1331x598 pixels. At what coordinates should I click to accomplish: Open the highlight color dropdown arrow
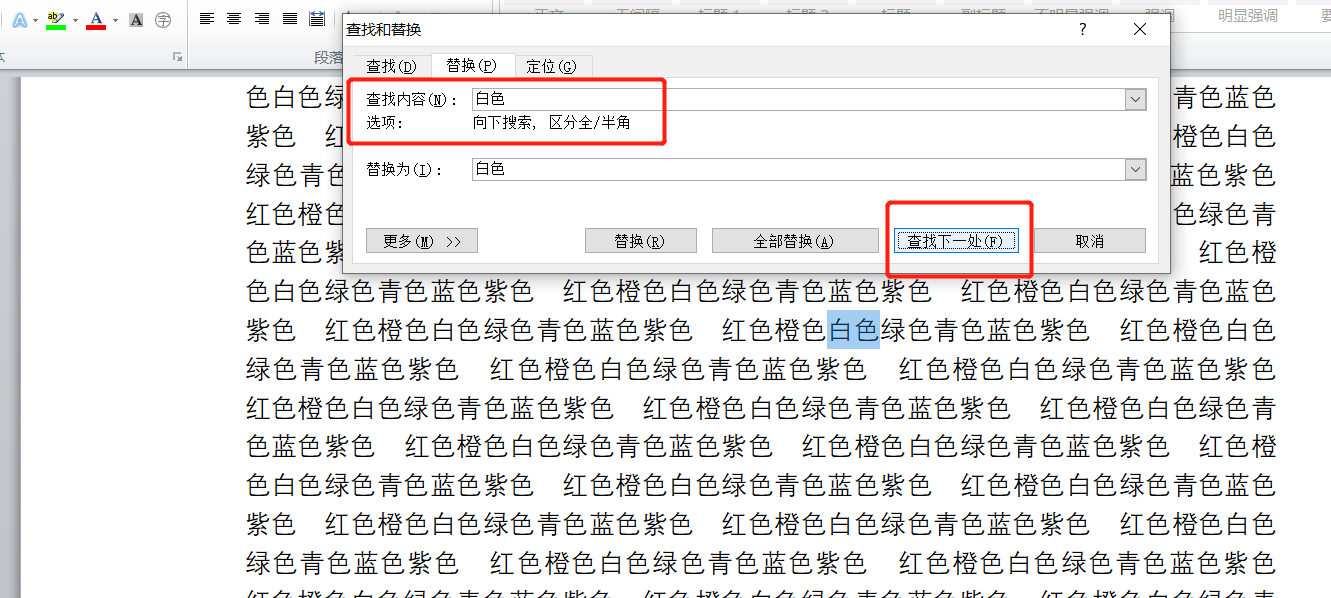(75, 20)
